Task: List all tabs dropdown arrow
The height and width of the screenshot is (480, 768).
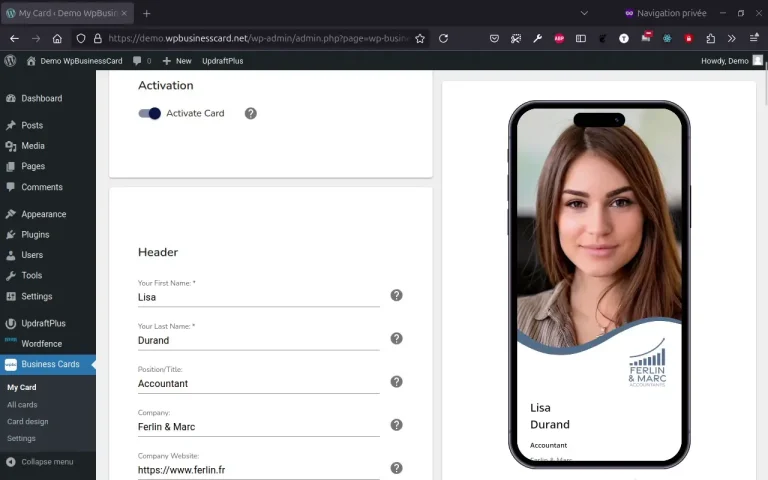Action: click(x=584, y=13)
